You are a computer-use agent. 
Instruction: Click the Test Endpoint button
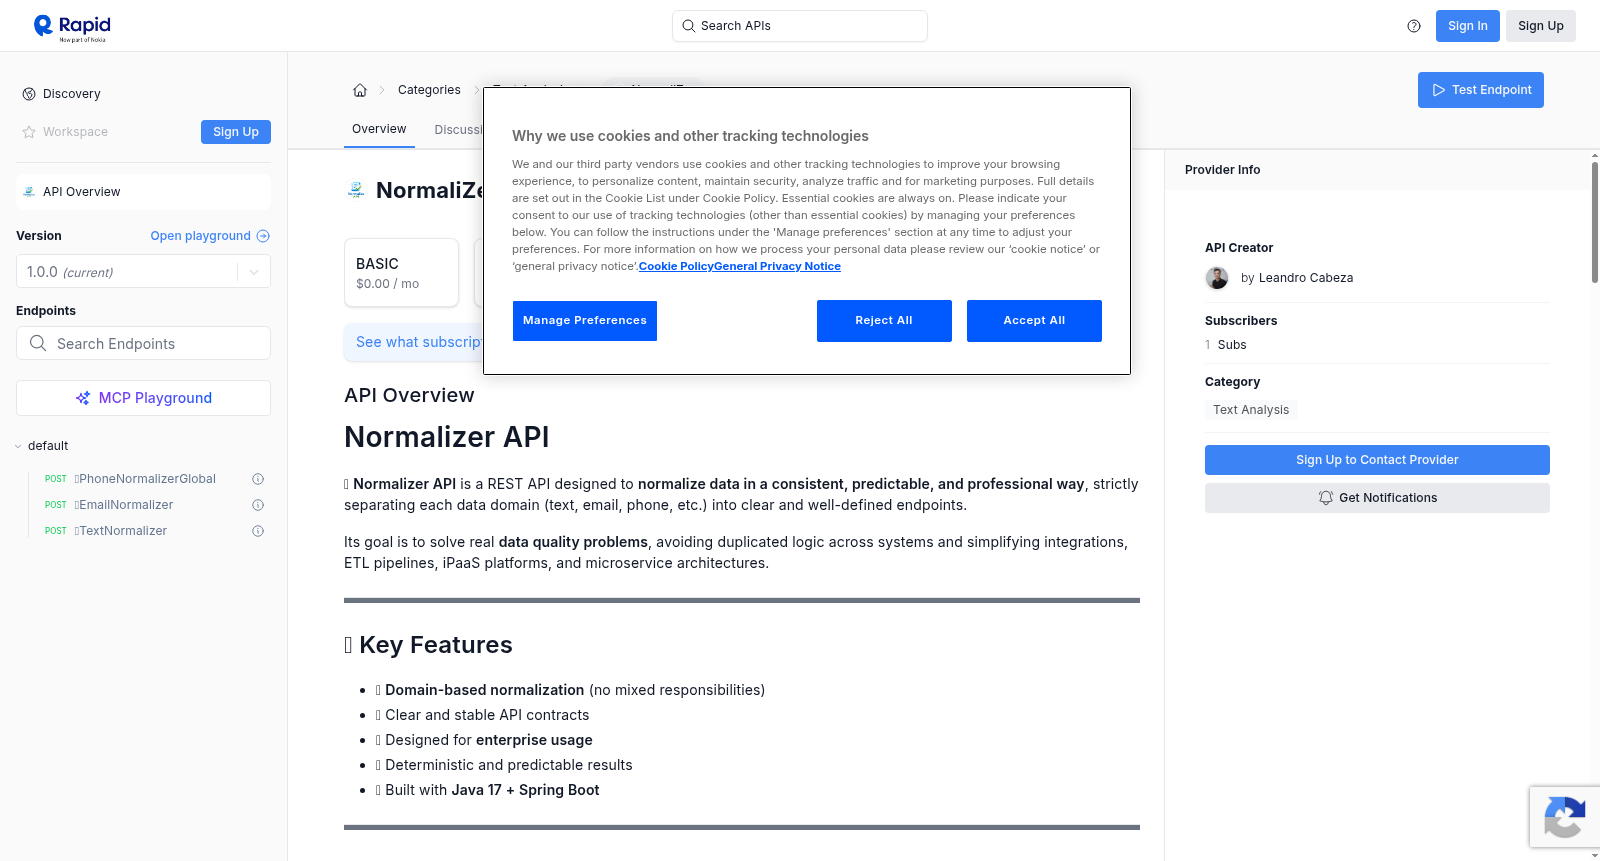[x=1480, y=90]
